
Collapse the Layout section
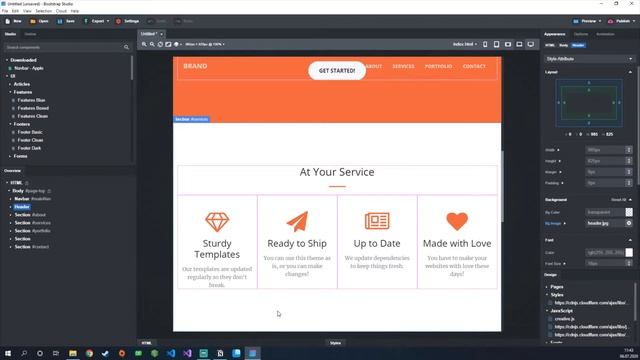click(630, 72)
